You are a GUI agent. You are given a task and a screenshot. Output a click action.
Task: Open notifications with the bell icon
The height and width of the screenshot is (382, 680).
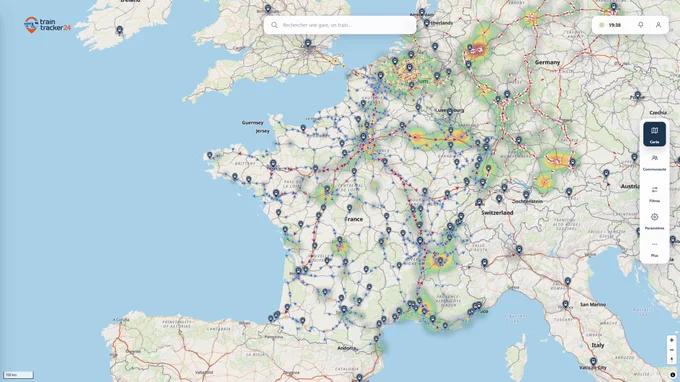tap(641, 25)
